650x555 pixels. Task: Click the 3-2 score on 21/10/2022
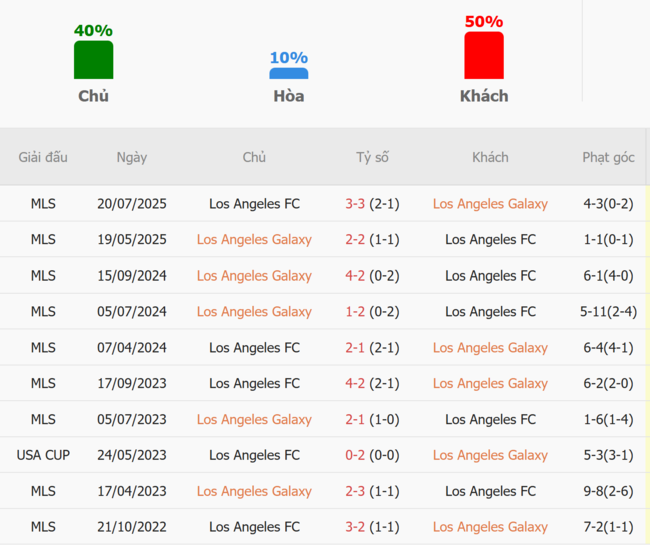[x=355, y=527]
